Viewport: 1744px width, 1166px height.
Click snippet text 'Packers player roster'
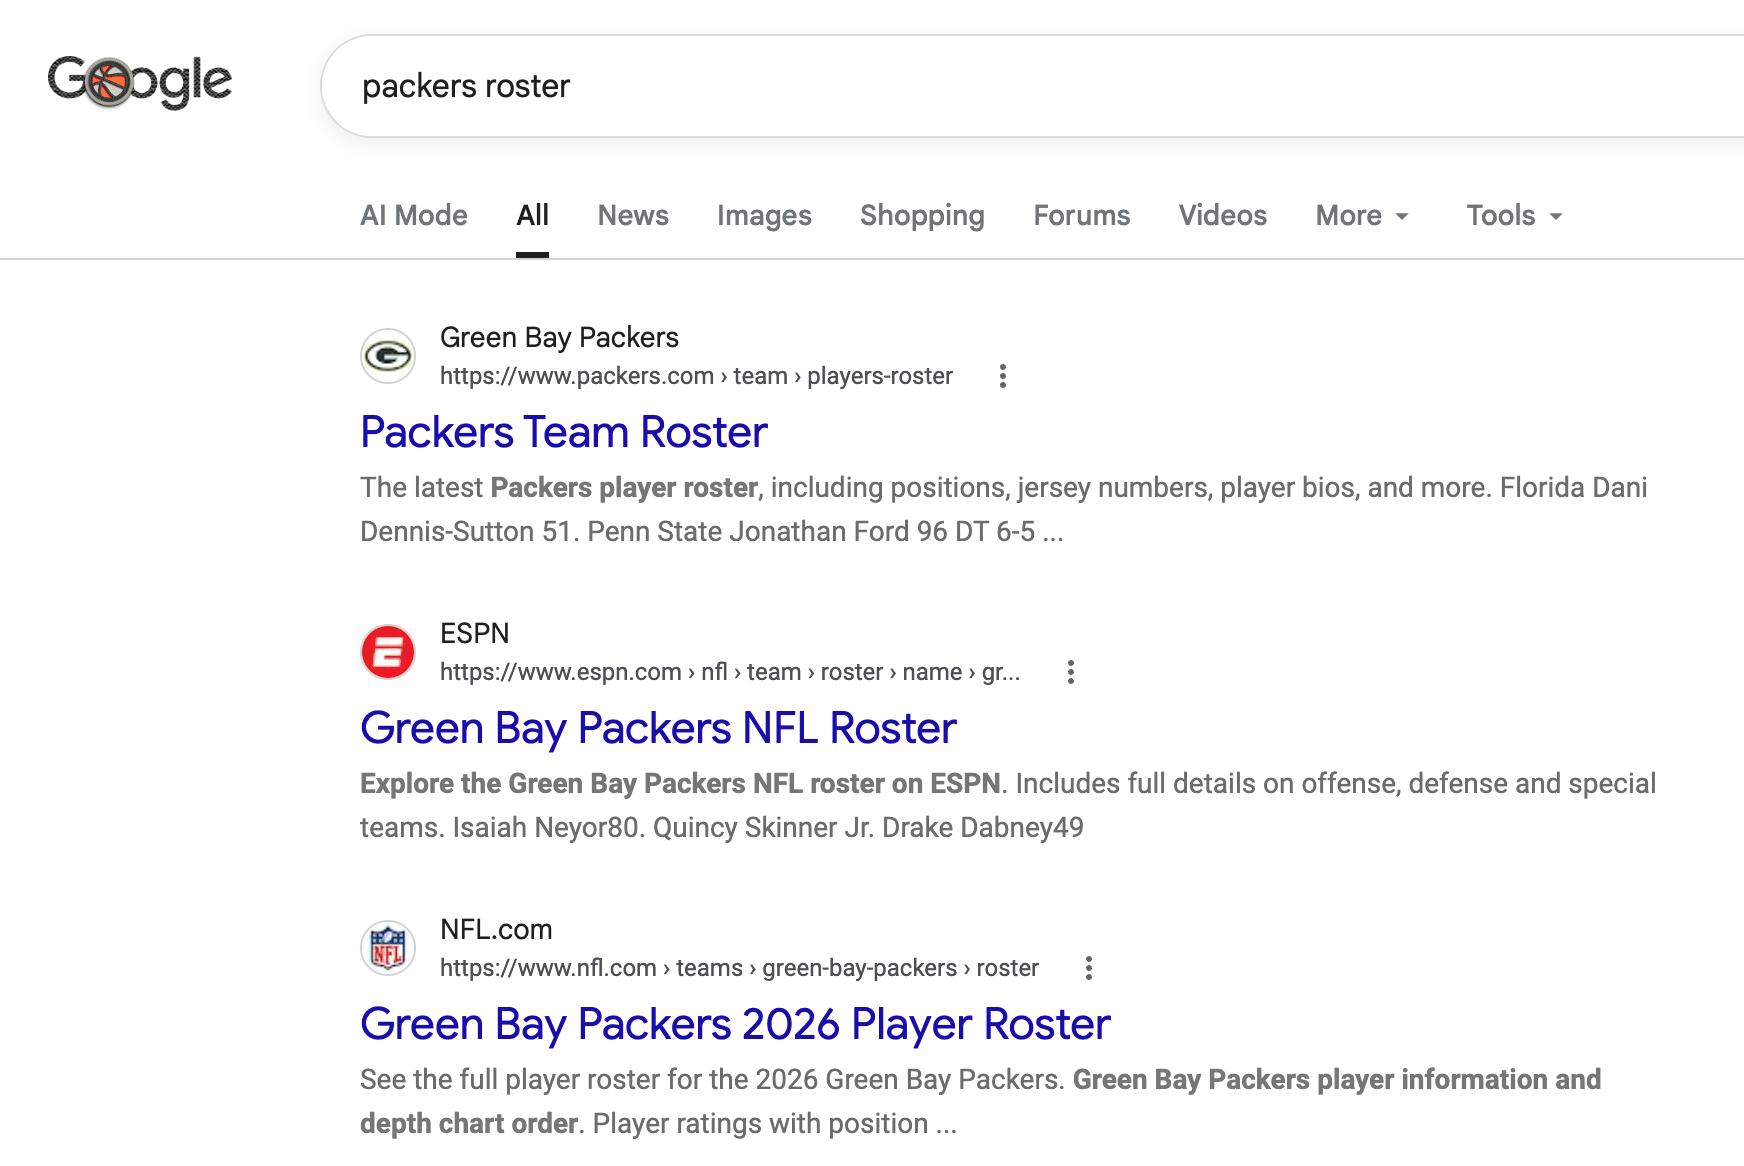click(624, 487)
